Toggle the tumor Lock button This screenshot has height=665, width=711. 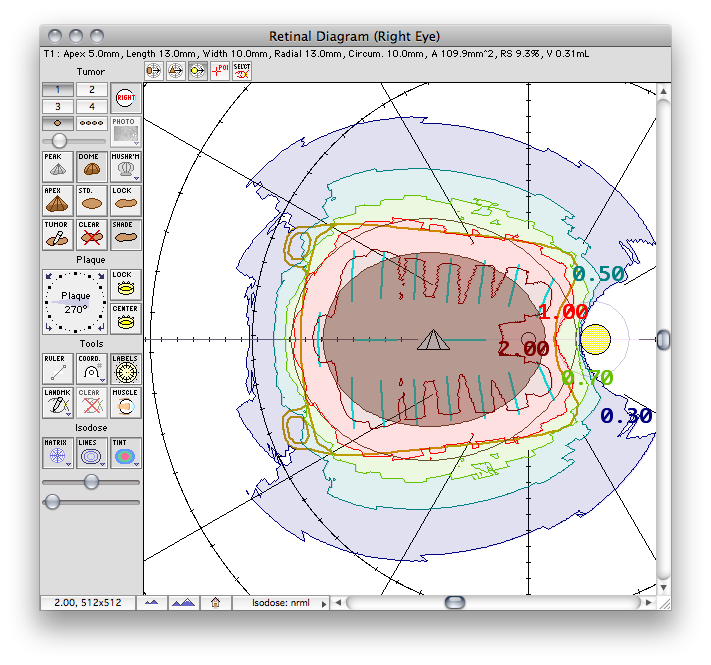pyautogui.click(x=126, y=200)
